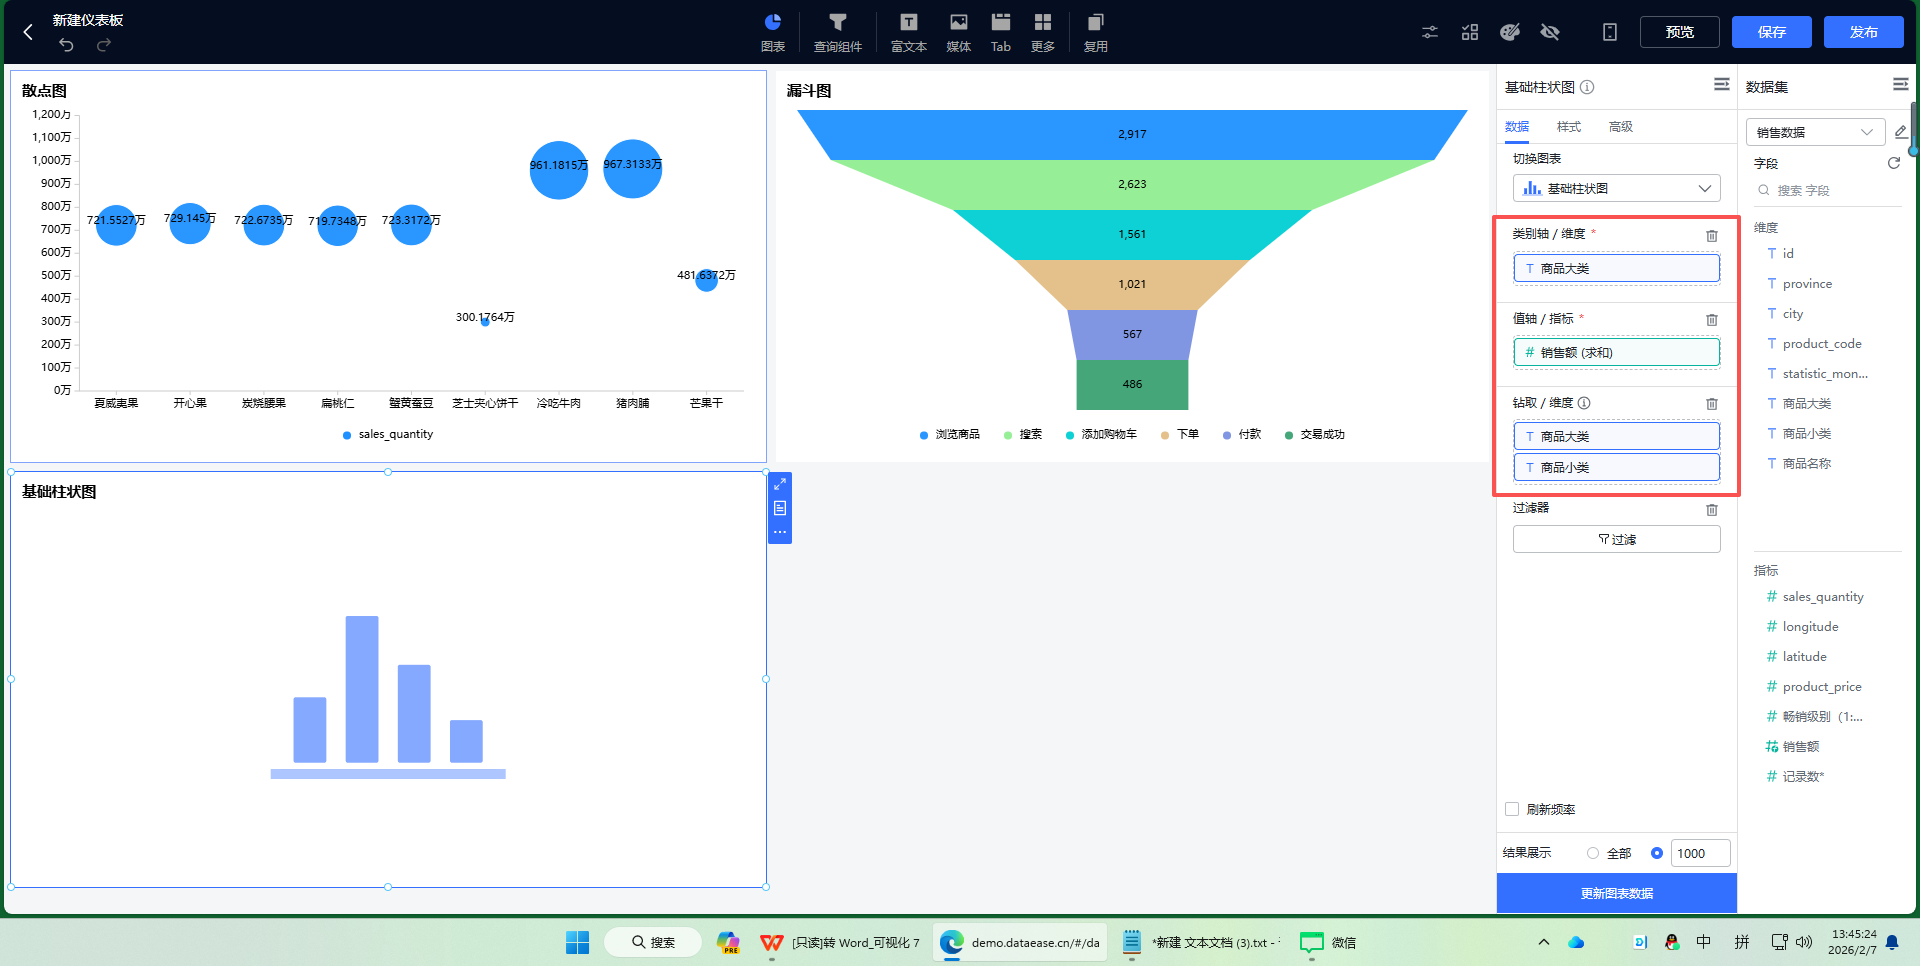Switch to the 数据 tab
This screenshot has width=1920, height=966.
[1517, 127]
